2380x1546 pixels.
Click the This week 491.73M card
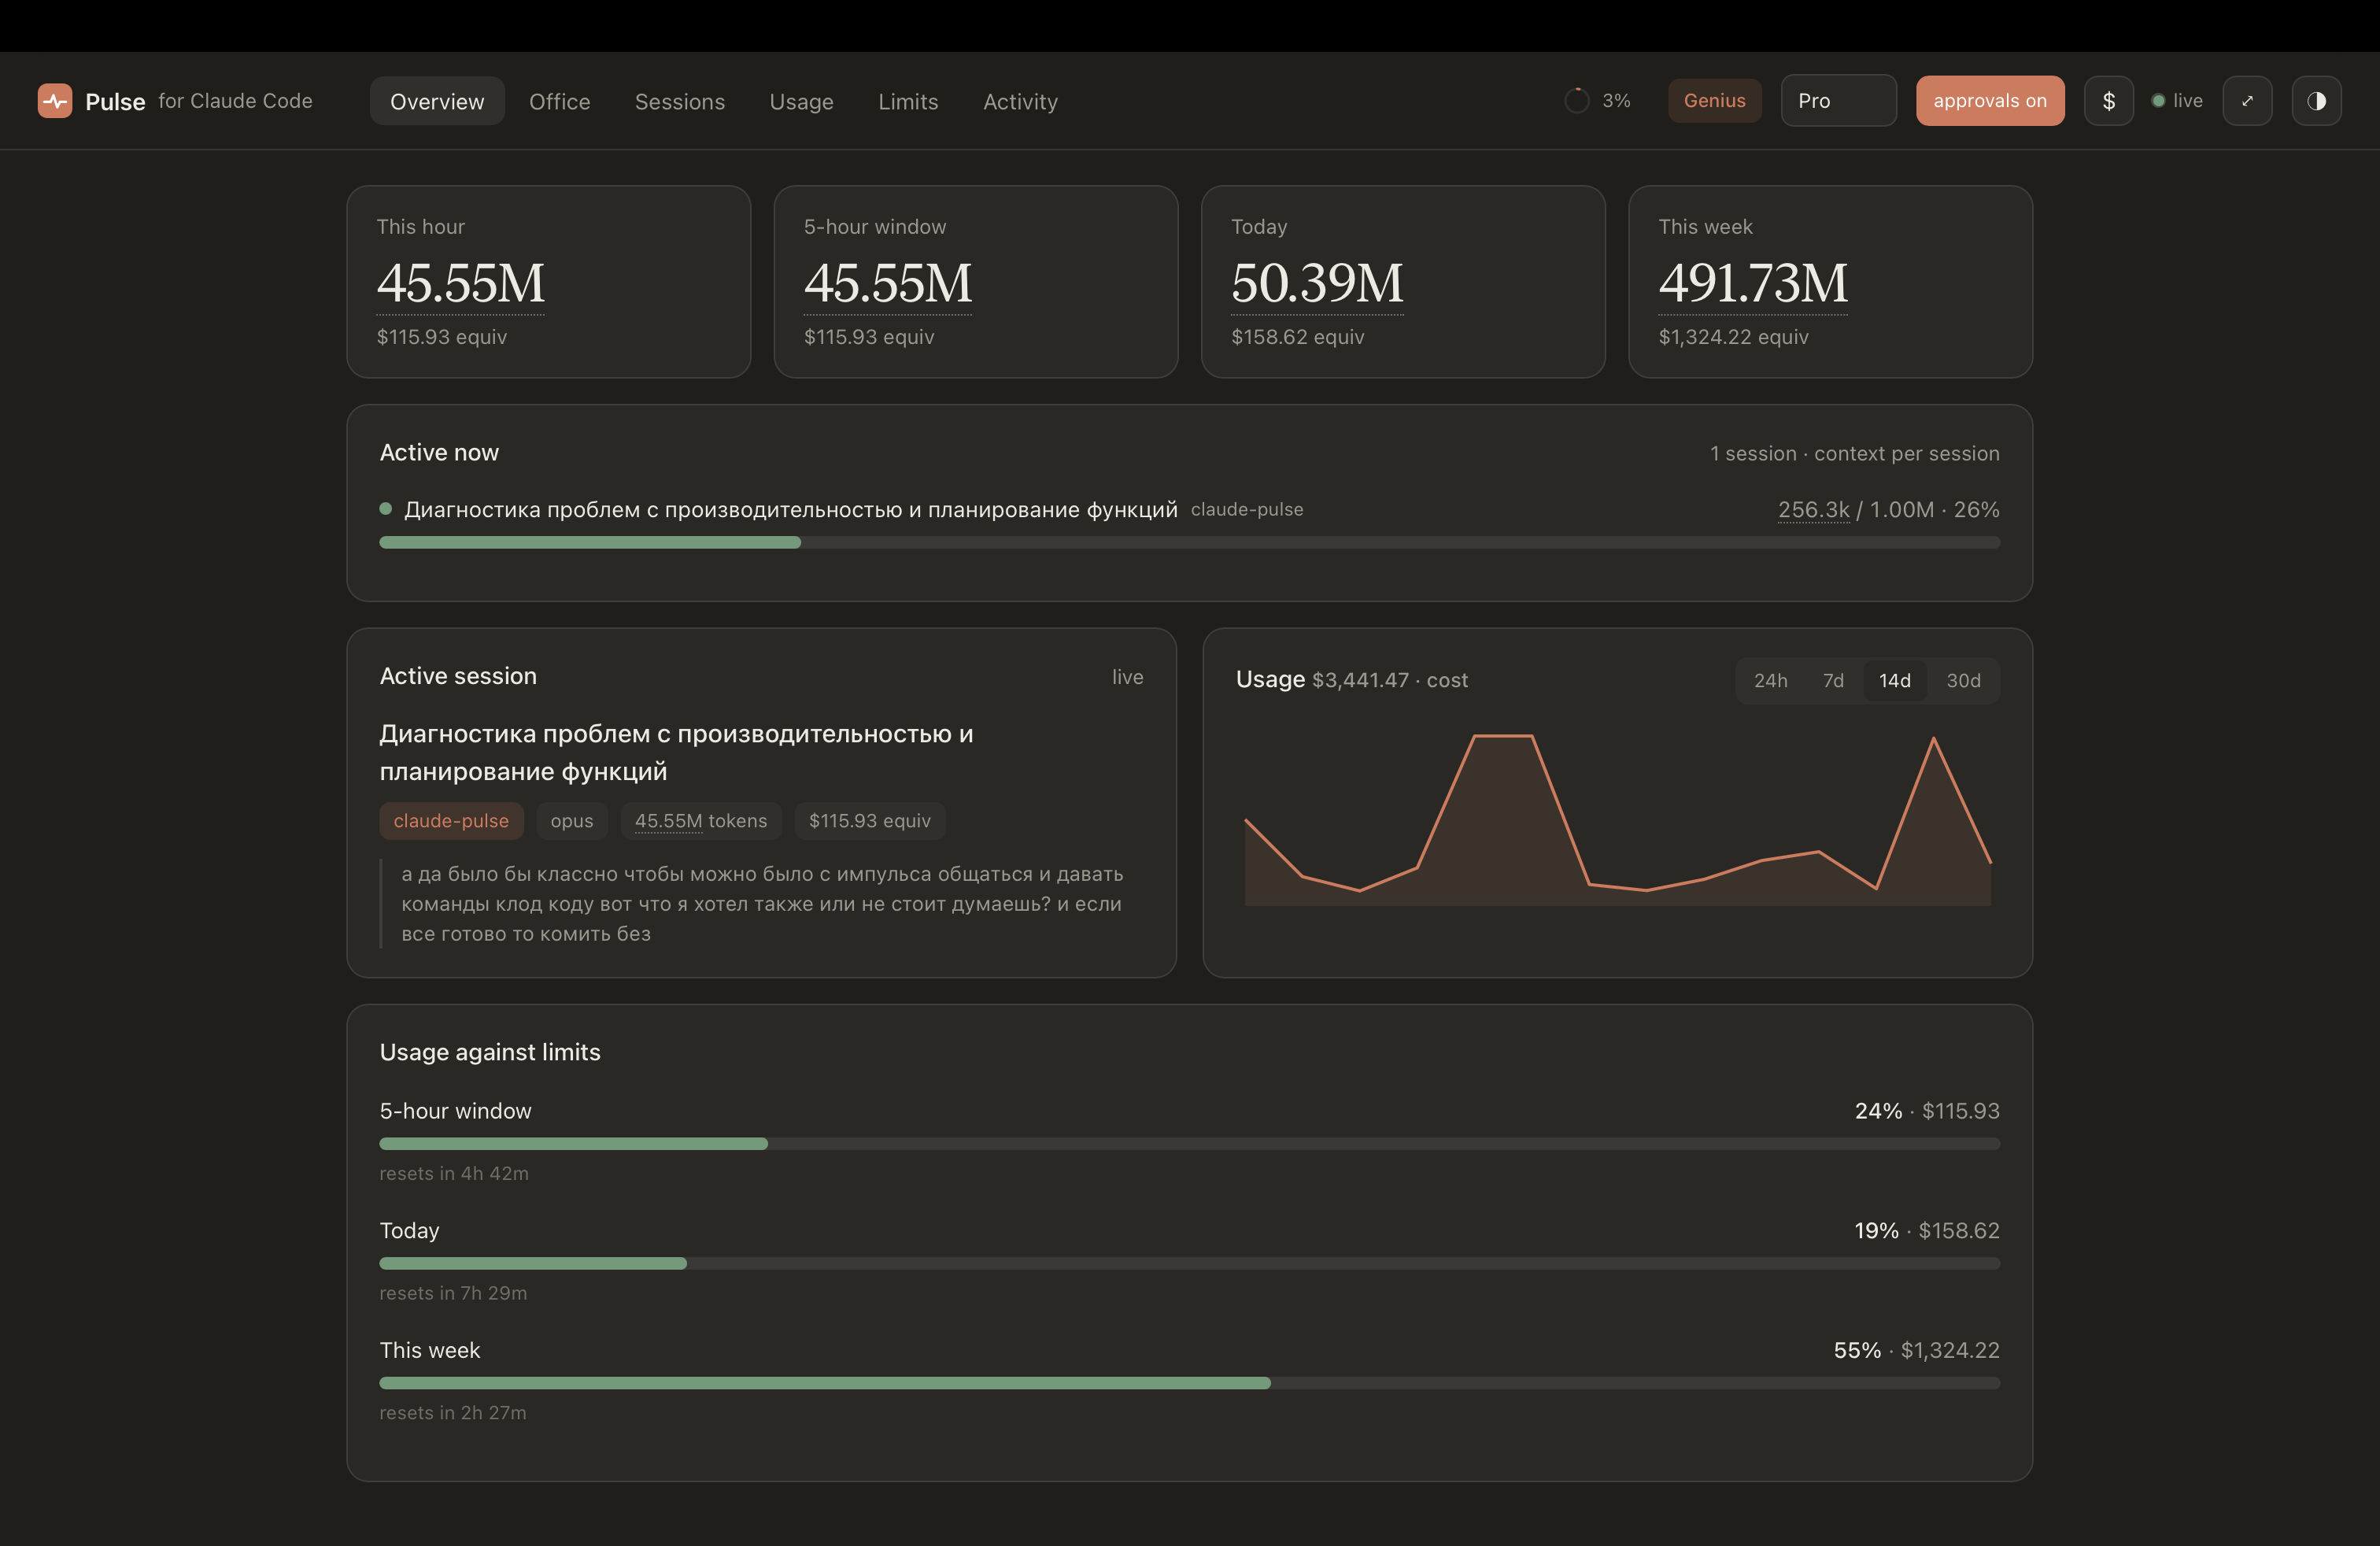1830,282
